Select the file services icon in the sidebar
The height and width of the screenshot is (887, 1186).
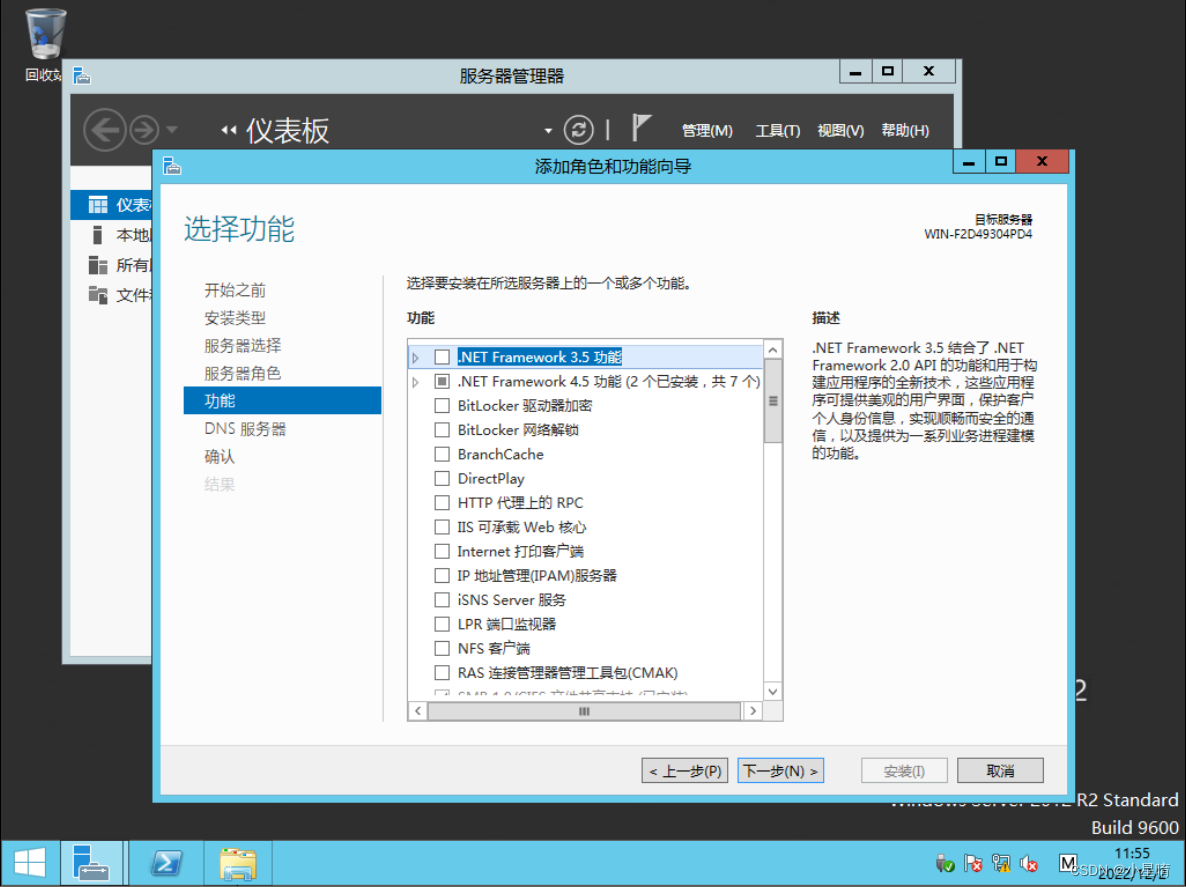[x=98, y=295]
